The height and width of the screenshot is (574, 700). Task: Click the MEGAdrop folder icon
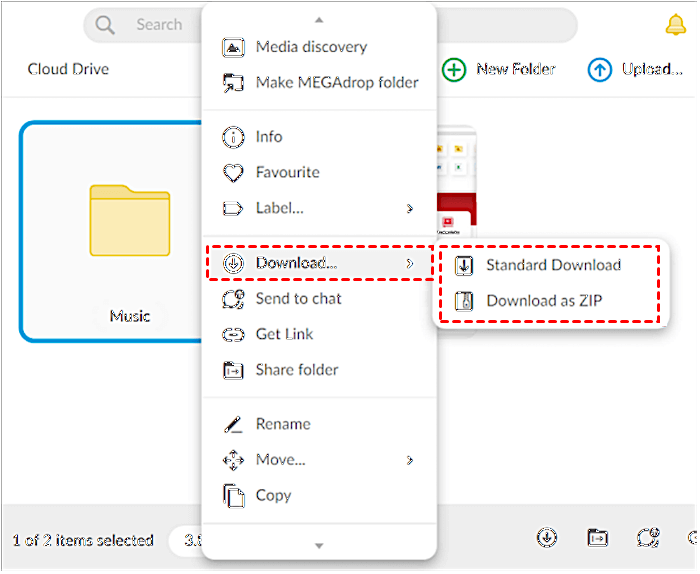coord(233,83)
